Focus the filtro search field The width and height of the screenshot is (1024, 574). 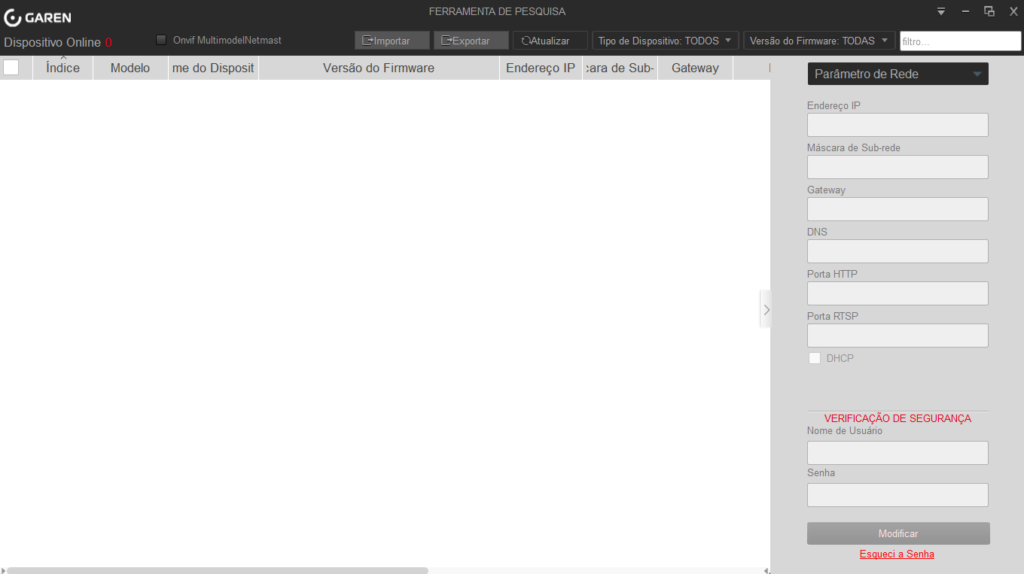[x=960, y=41]
